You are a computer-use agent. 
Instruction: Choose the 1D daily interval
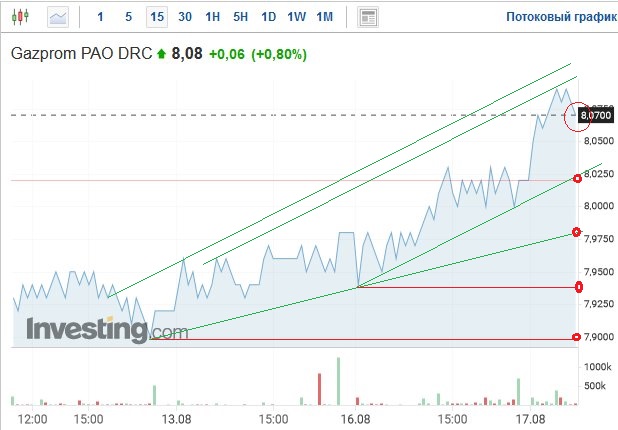click(268, 17)
